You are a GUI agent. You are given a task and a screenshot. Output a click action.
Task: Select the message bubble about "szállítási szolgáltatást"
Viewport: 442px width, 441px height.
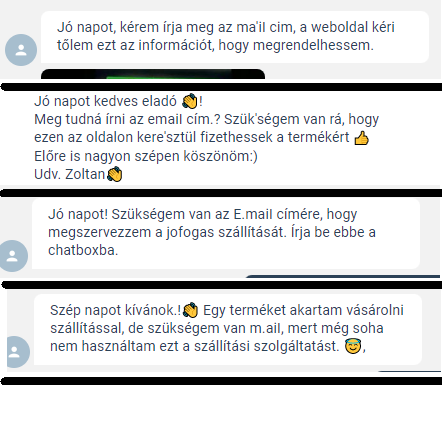pos(228,329)
